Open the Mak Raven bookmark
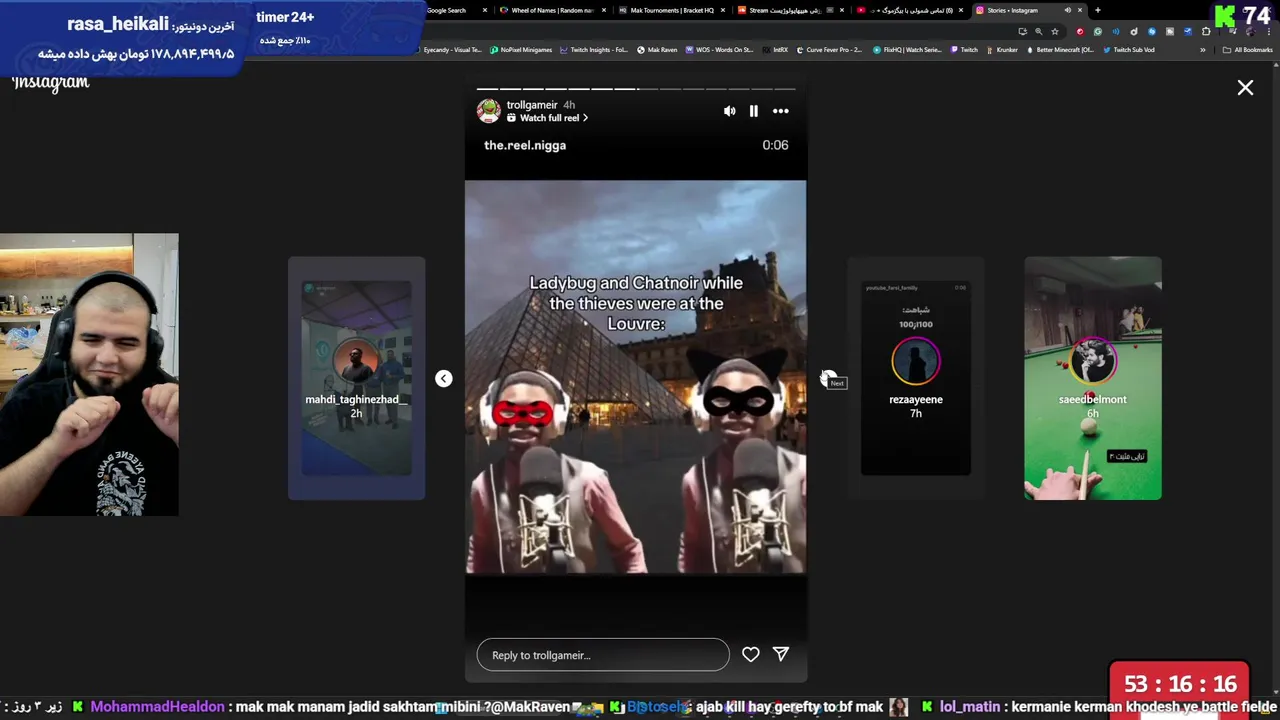The image size is (1280, 720). pos(657,49)
